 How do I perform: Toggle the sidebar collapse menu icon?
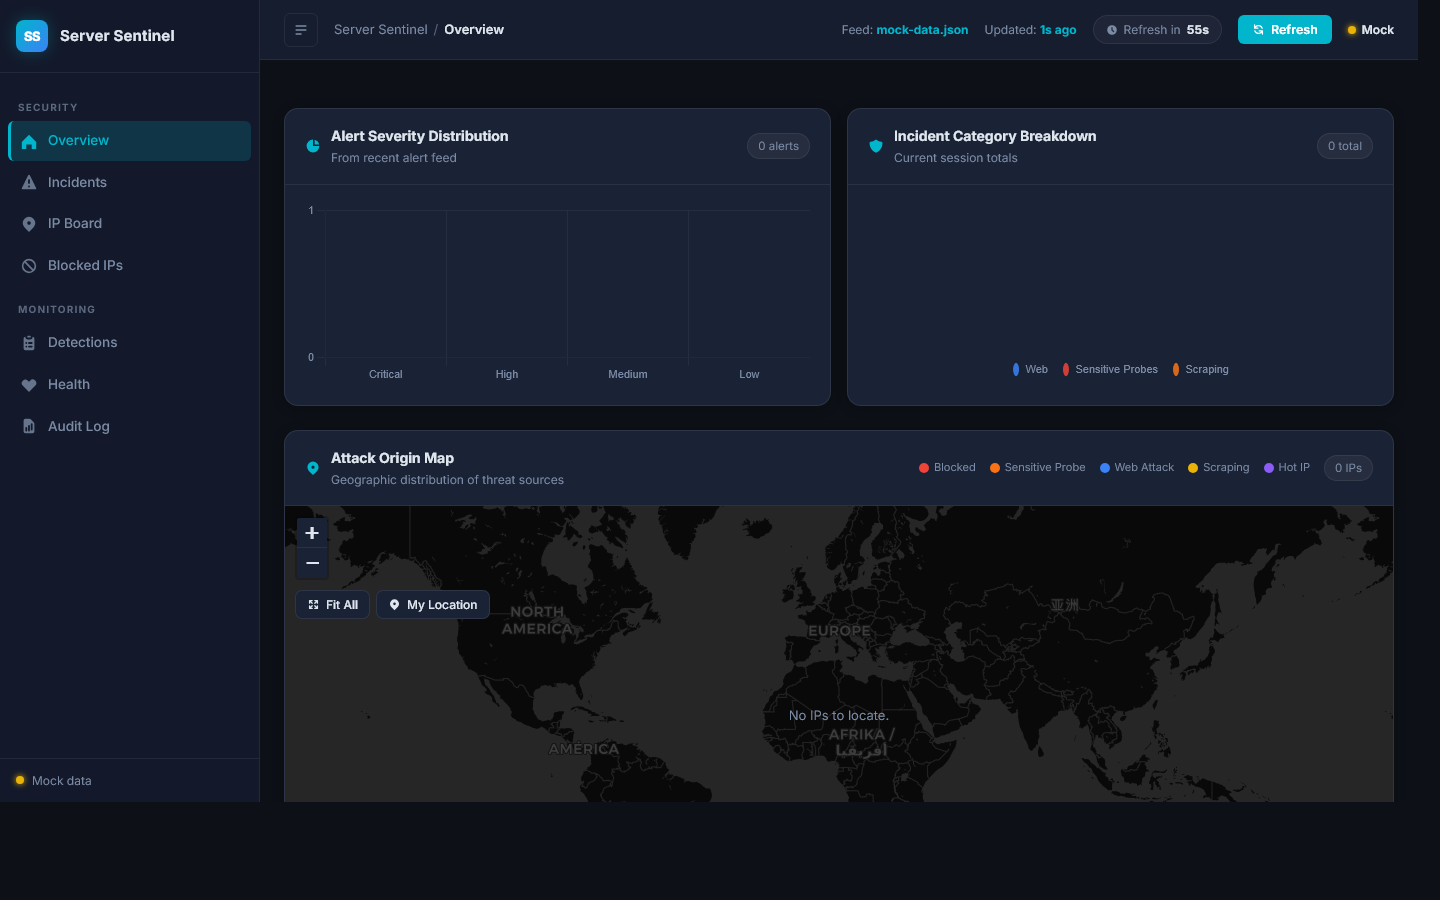[301, 30]
